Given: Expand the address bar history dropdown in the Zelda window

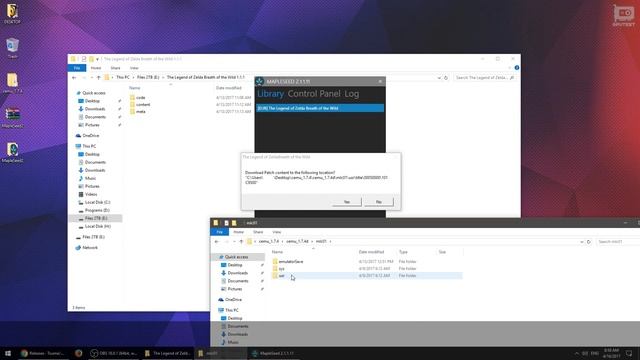Looking at the screenshot, I should (x=439, y=78).
